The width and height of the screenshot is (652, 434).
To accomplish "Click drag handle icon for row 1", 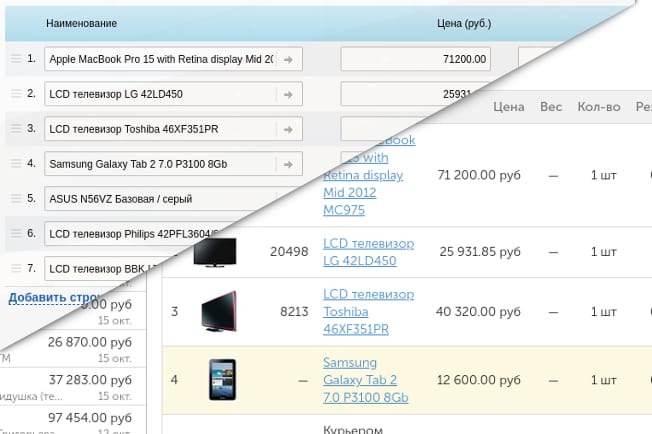I will tap(16, 59).
